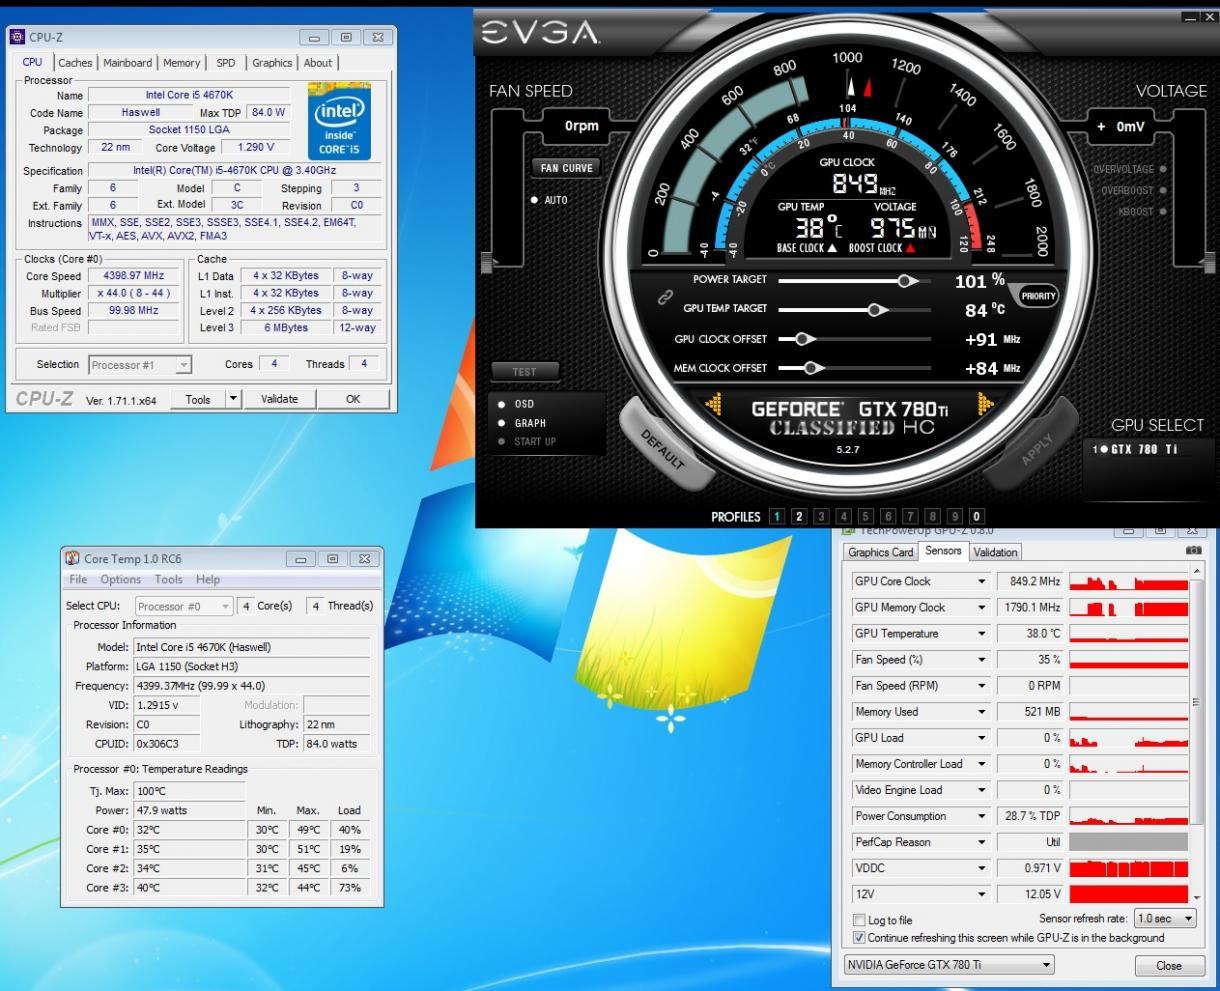This screenshot has width=1220, height=991.
Task: Open the GPU Memory Clock sensor dropdown
Action: point(981,607)
